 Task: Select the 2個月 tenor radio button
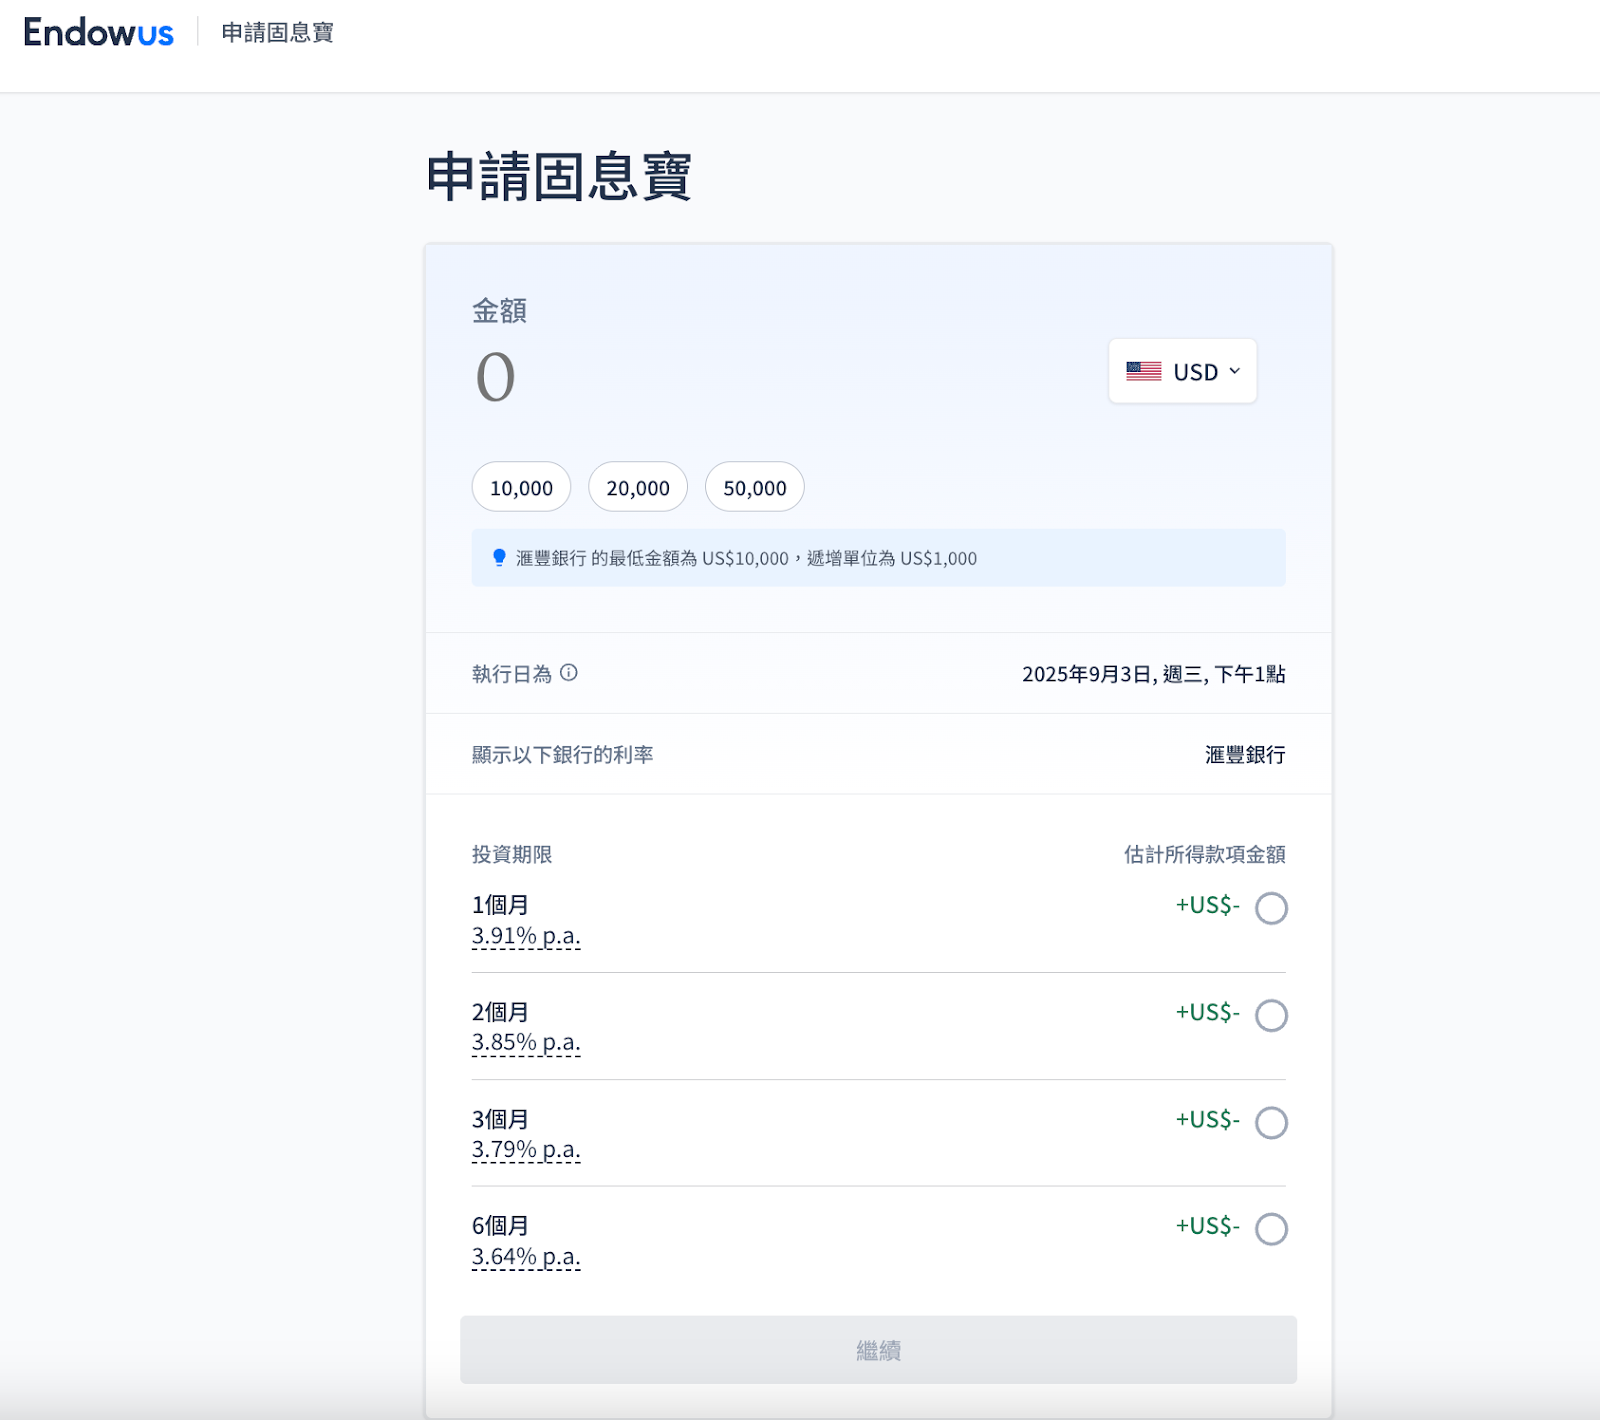coord(1271,1015)
